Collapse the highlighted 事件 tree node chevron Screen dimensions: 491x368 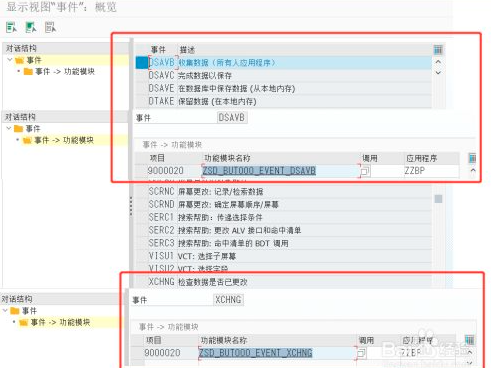[x=10, y=60]
